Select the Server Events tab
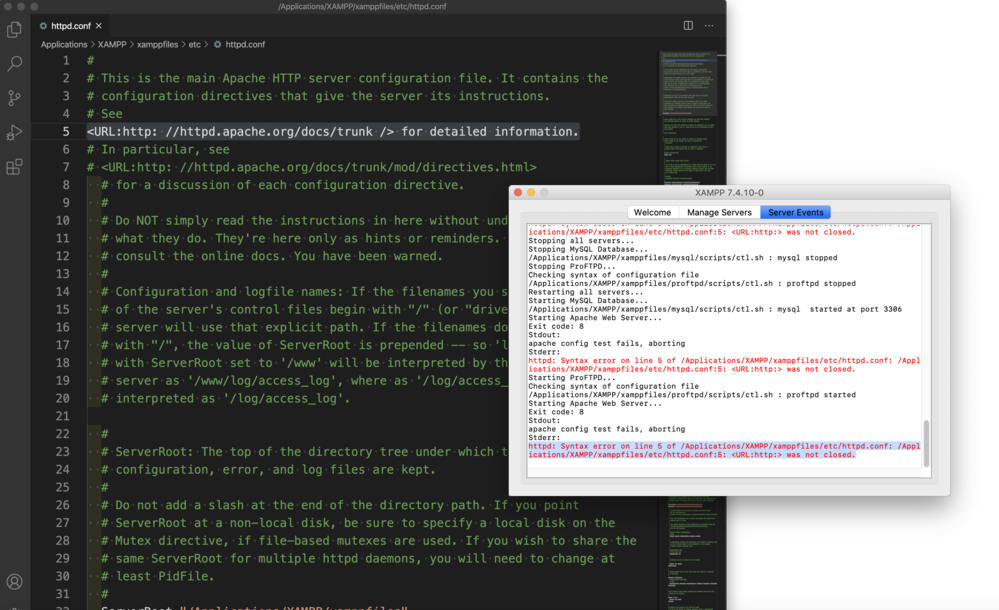The image size is (999, 610). point(796,212)
